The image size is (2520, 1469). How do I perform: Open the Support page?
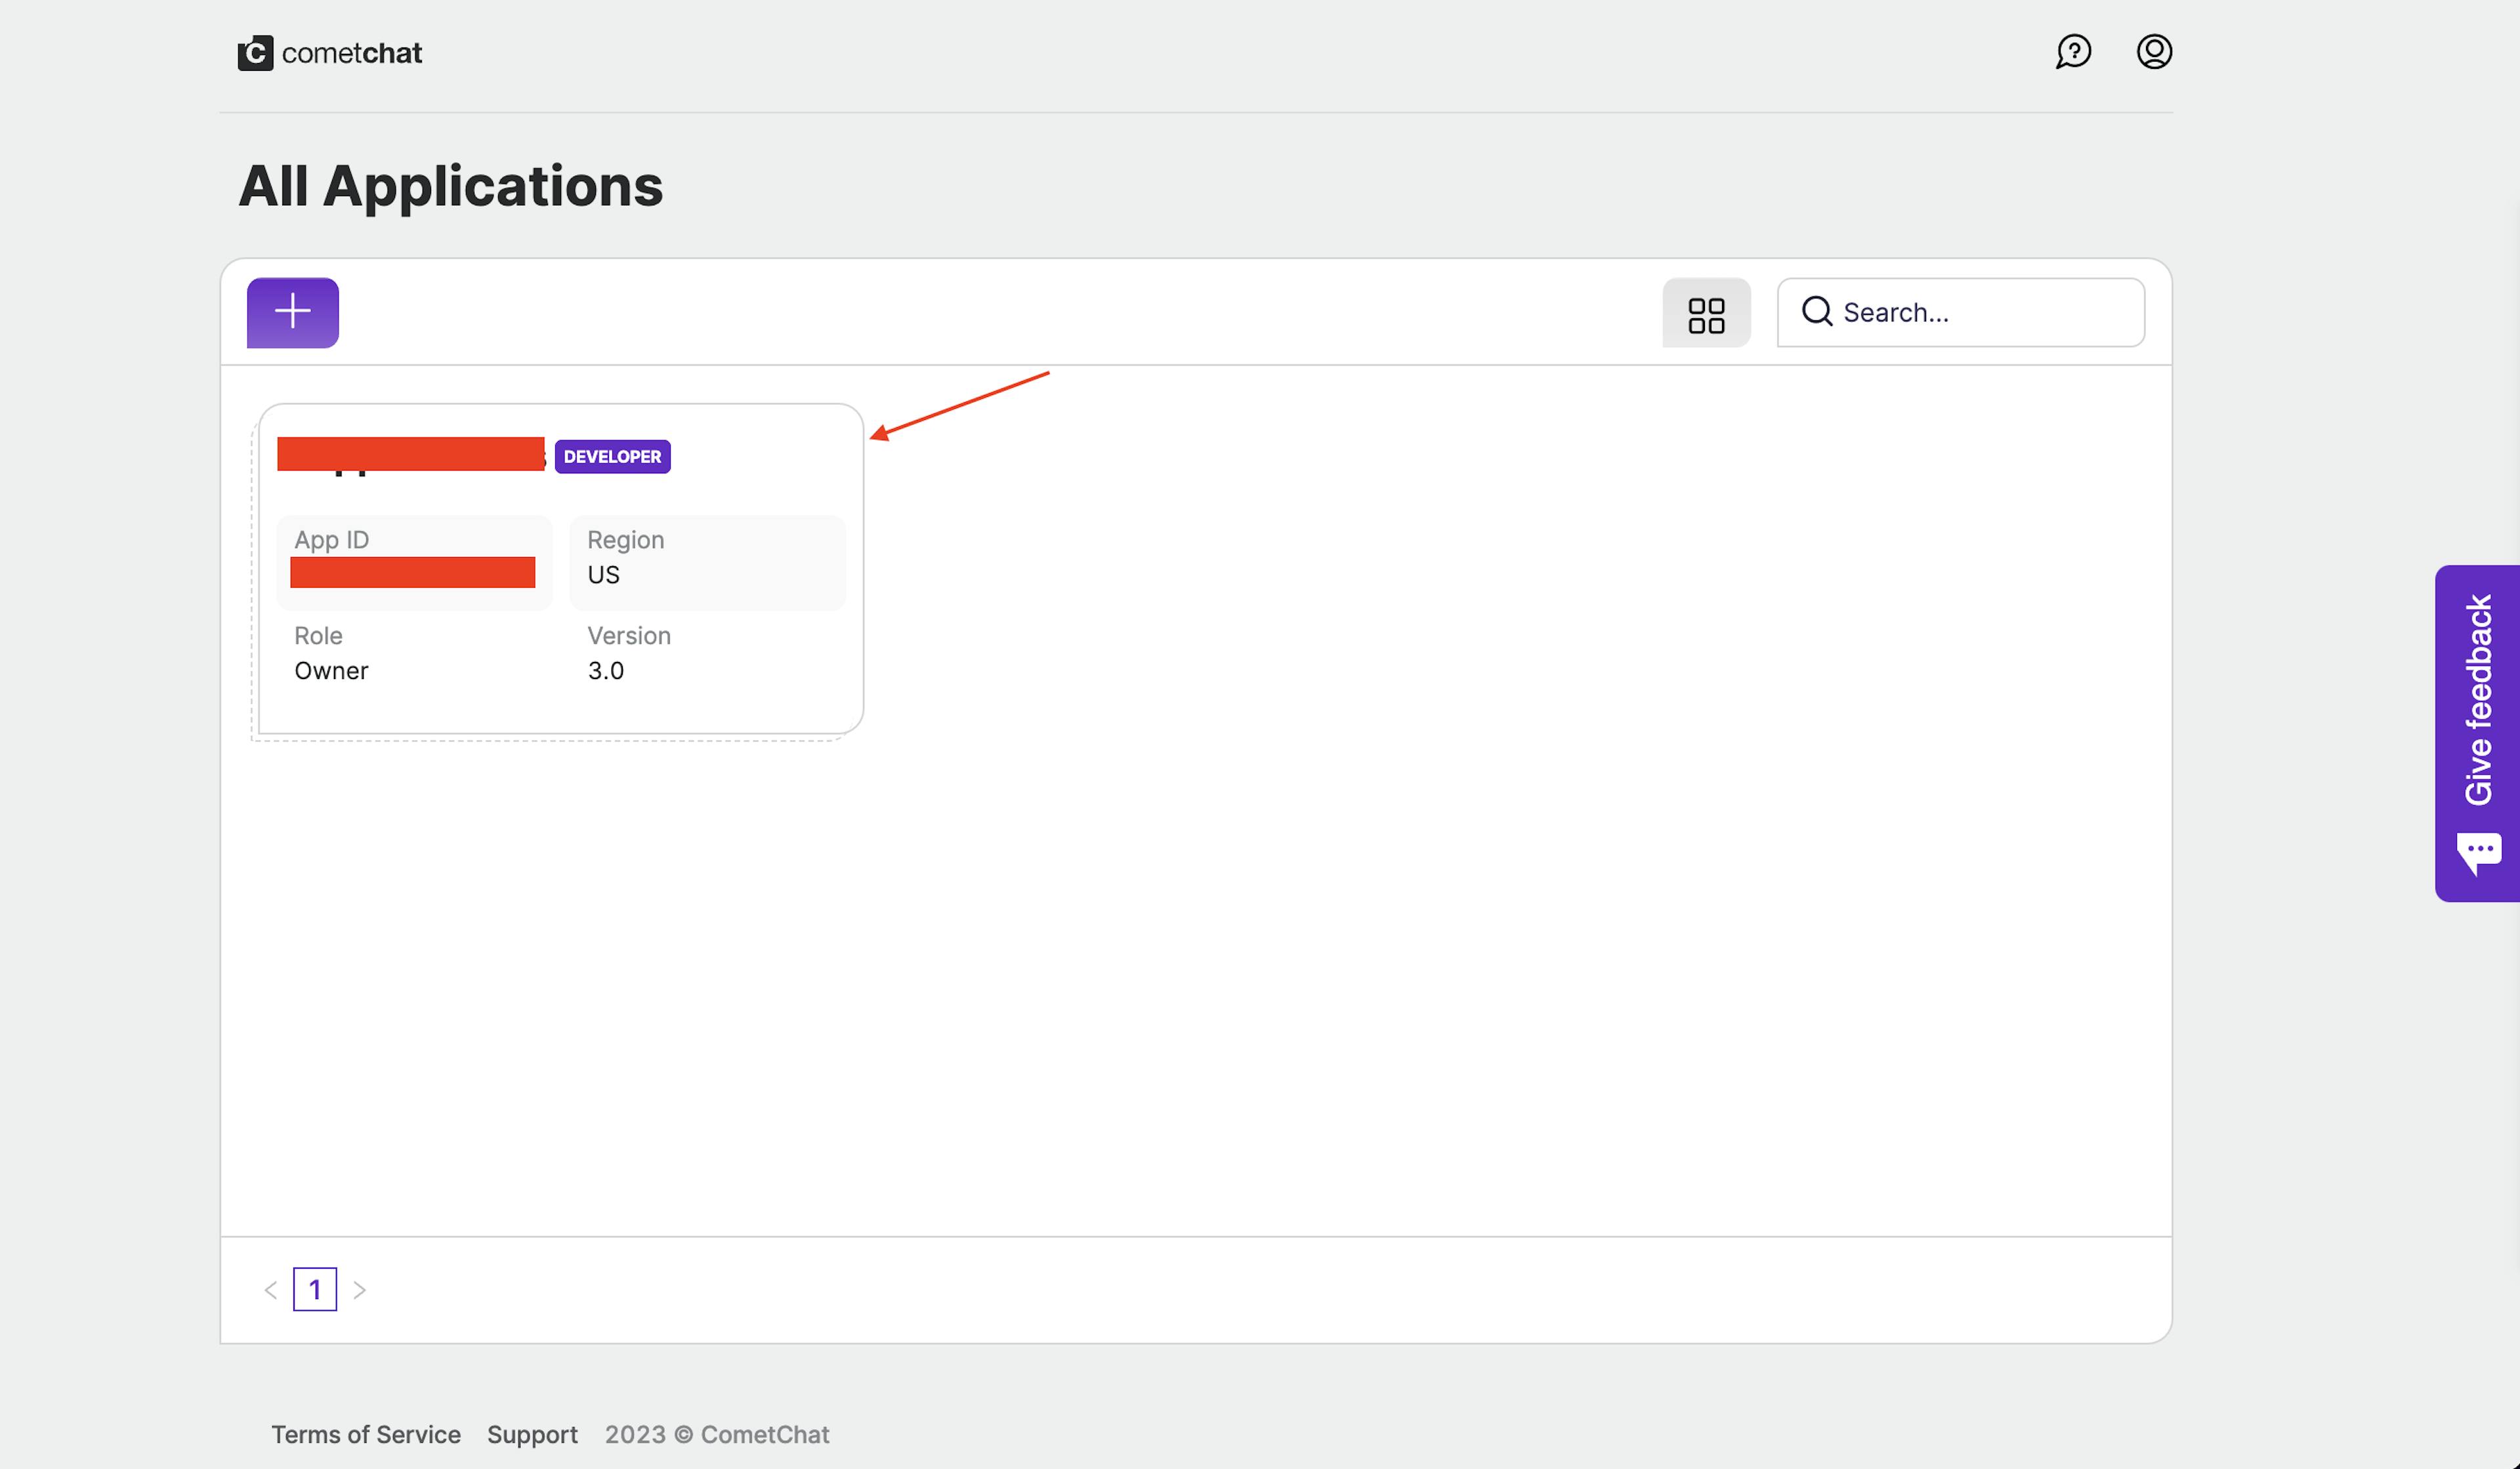click(532, 1434)
